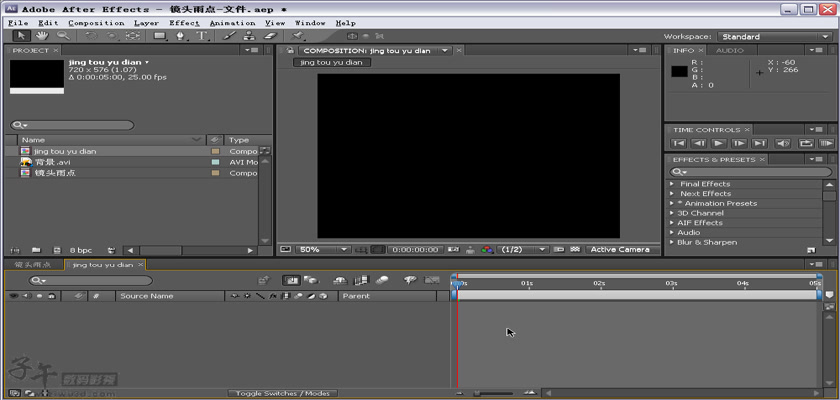Toggle the composition viewer lock icon
840x400 pixels.
290,50
